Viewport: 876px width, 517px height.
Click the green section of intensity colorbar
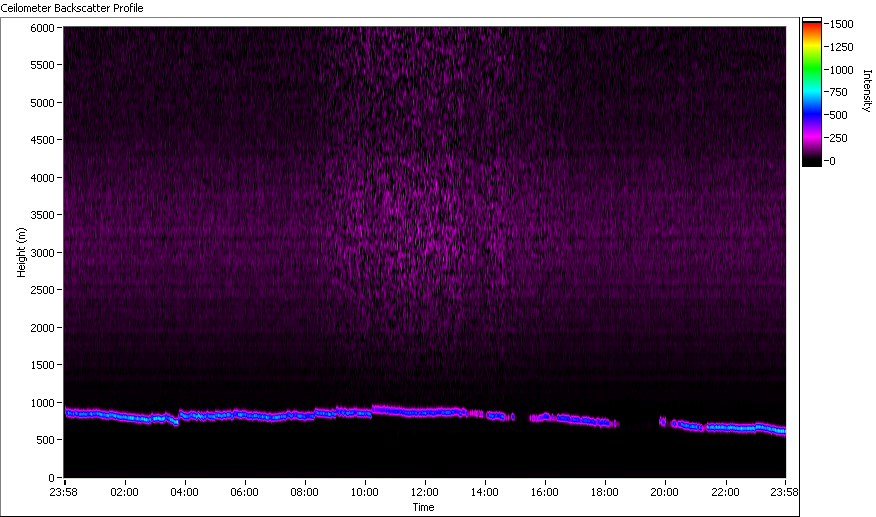(x=812, y=70)
